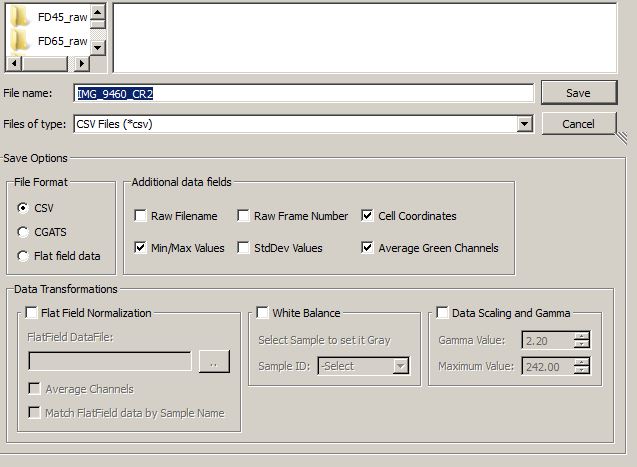
Task: Open the FD65_raw folder
Action: point(49,41)
